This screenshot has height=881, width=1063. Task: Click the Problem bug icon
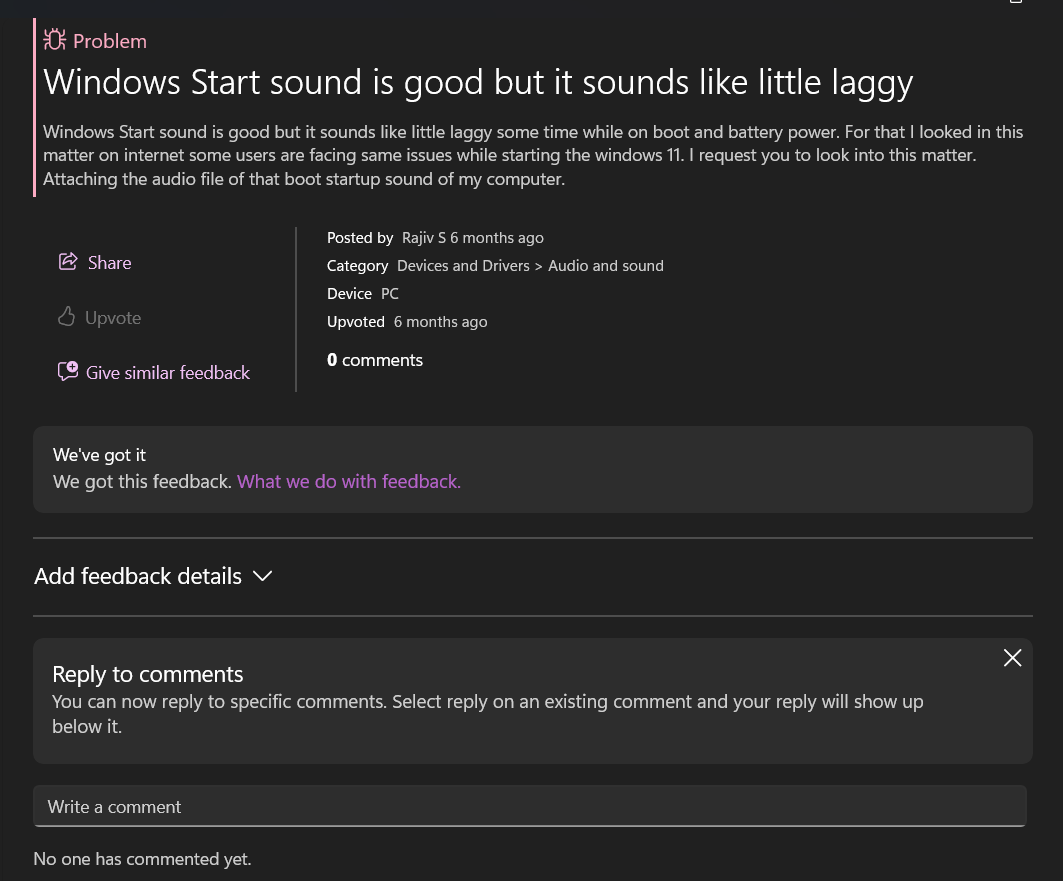[55, 39]
